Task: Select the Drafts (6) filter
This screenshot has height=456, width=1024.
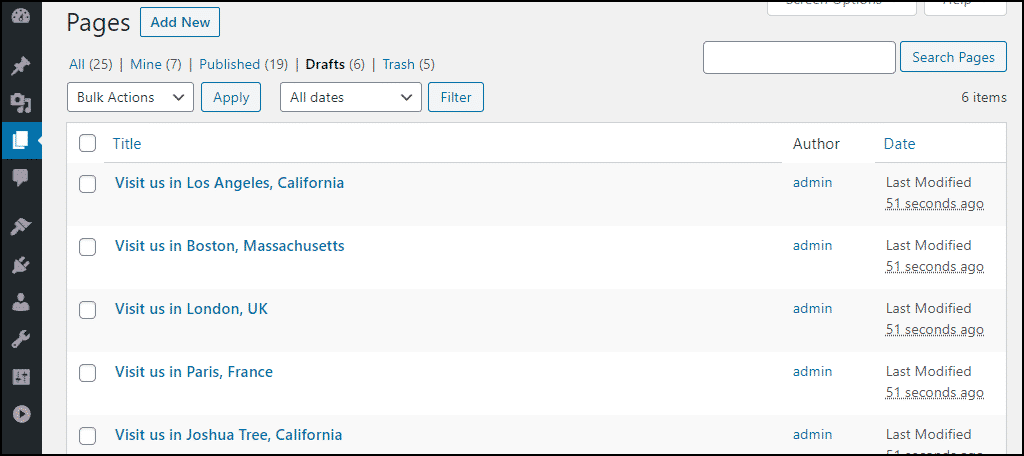Action: 335,65
